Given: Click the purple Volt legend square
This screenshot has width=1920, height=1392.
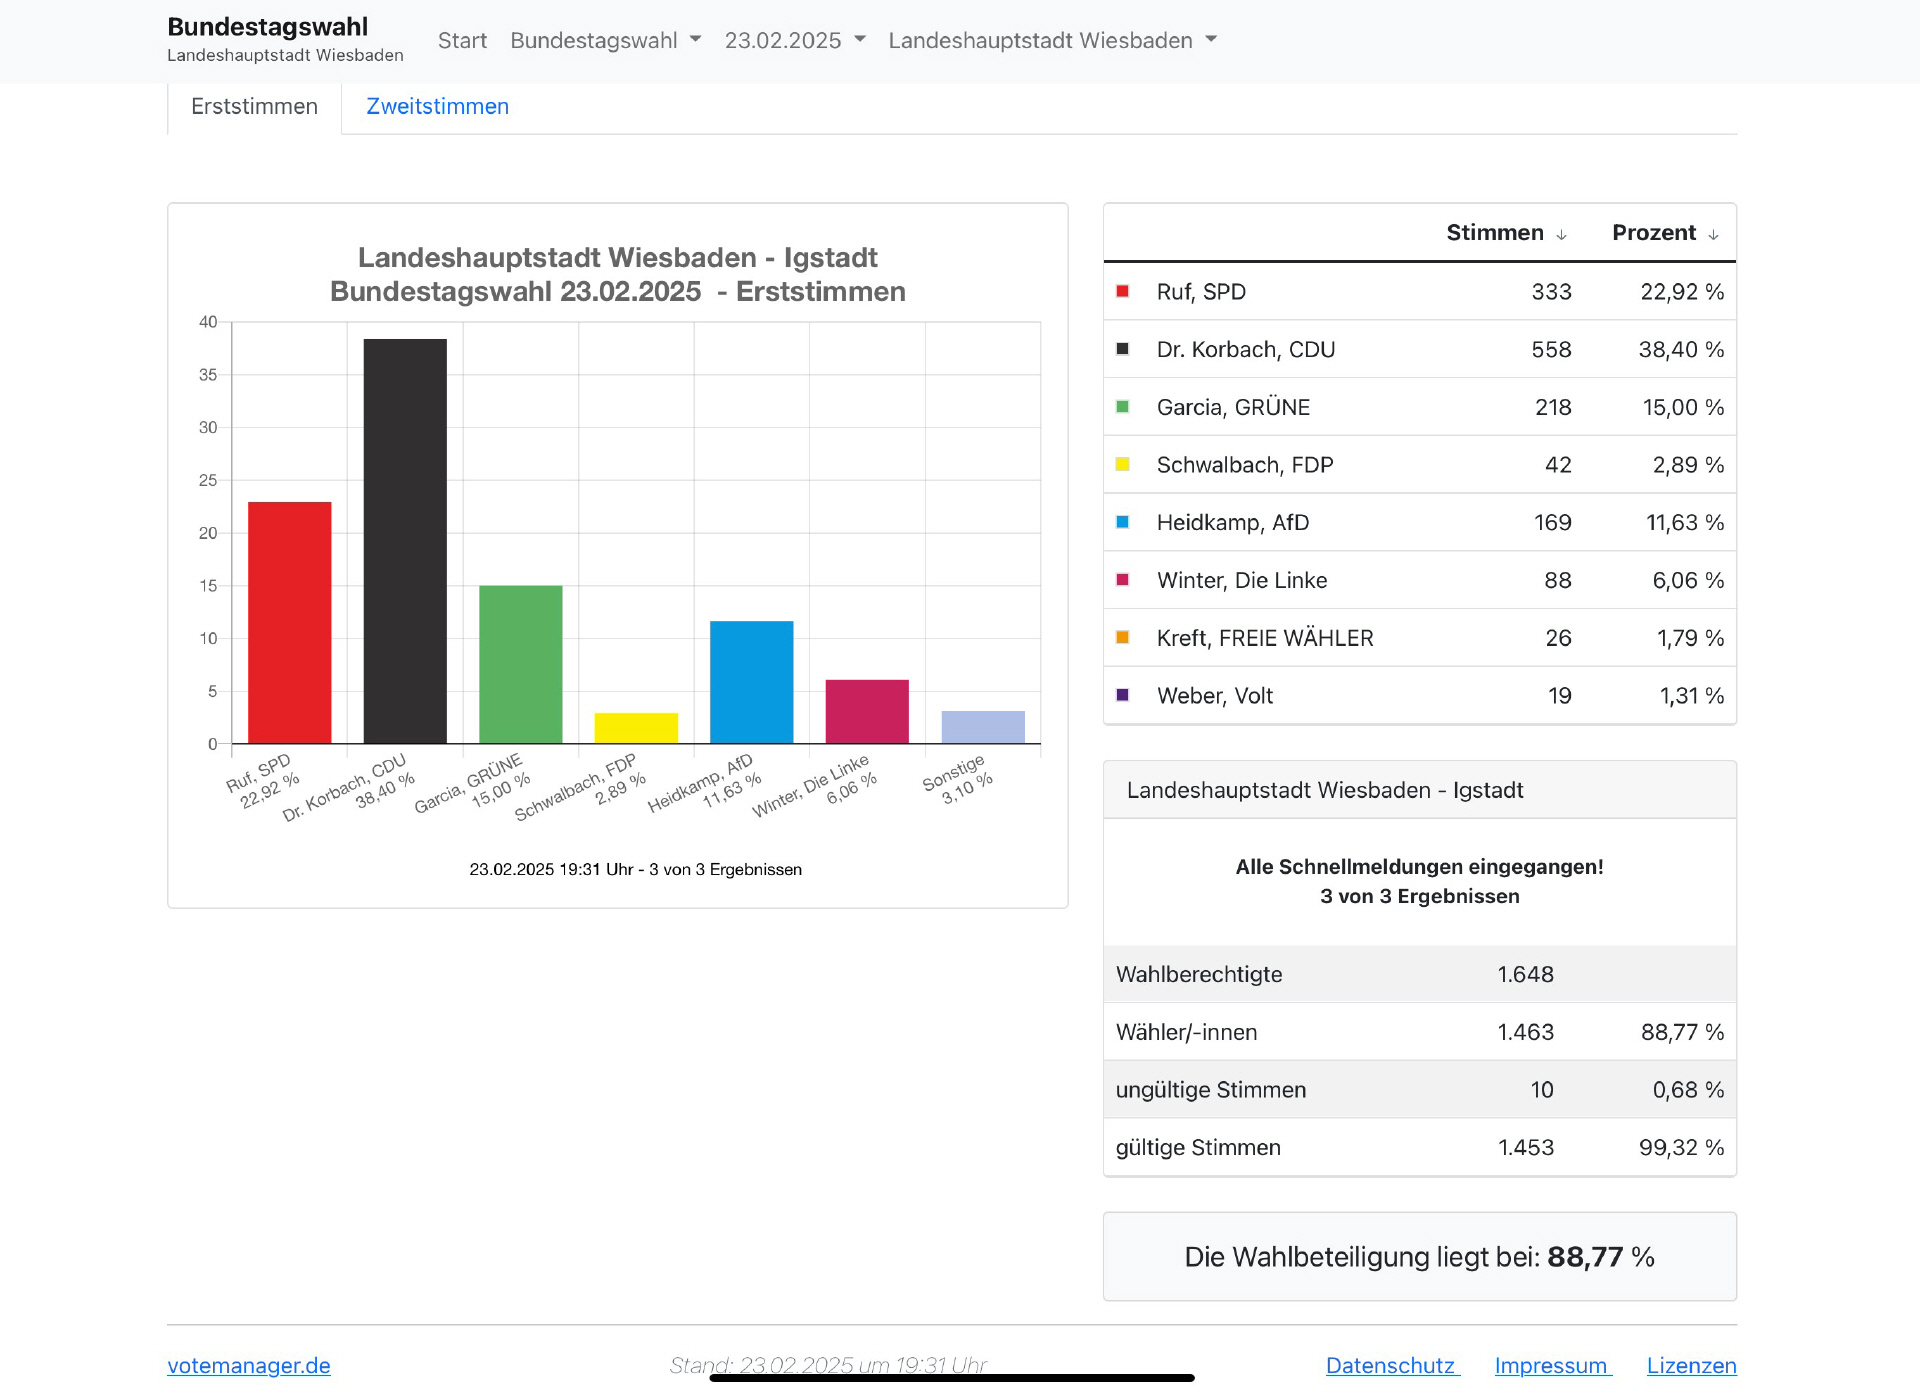Looking at the screenshot, I should coord(1122,695).
